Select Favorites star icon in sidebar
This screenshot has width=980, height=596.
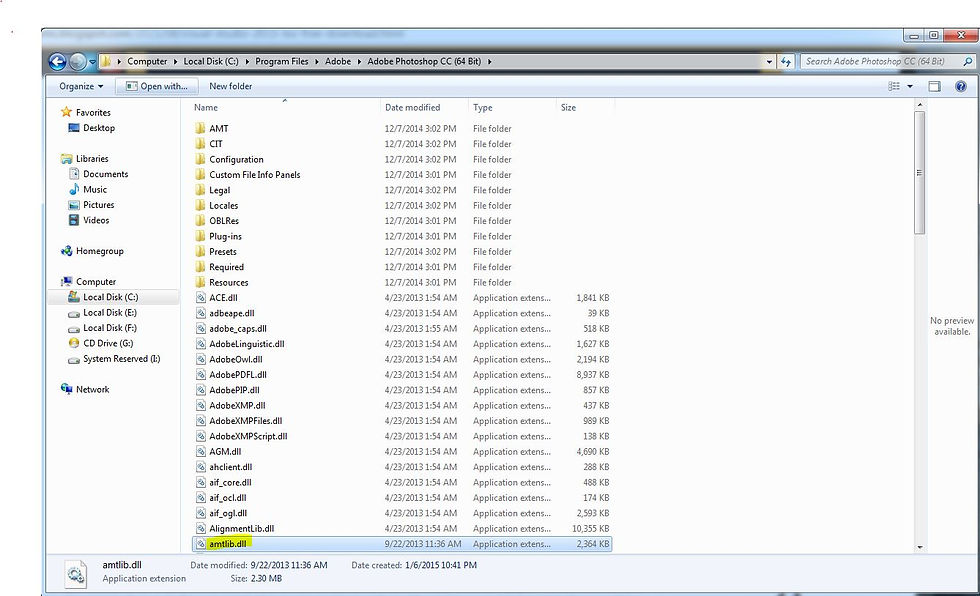point(66,112)
